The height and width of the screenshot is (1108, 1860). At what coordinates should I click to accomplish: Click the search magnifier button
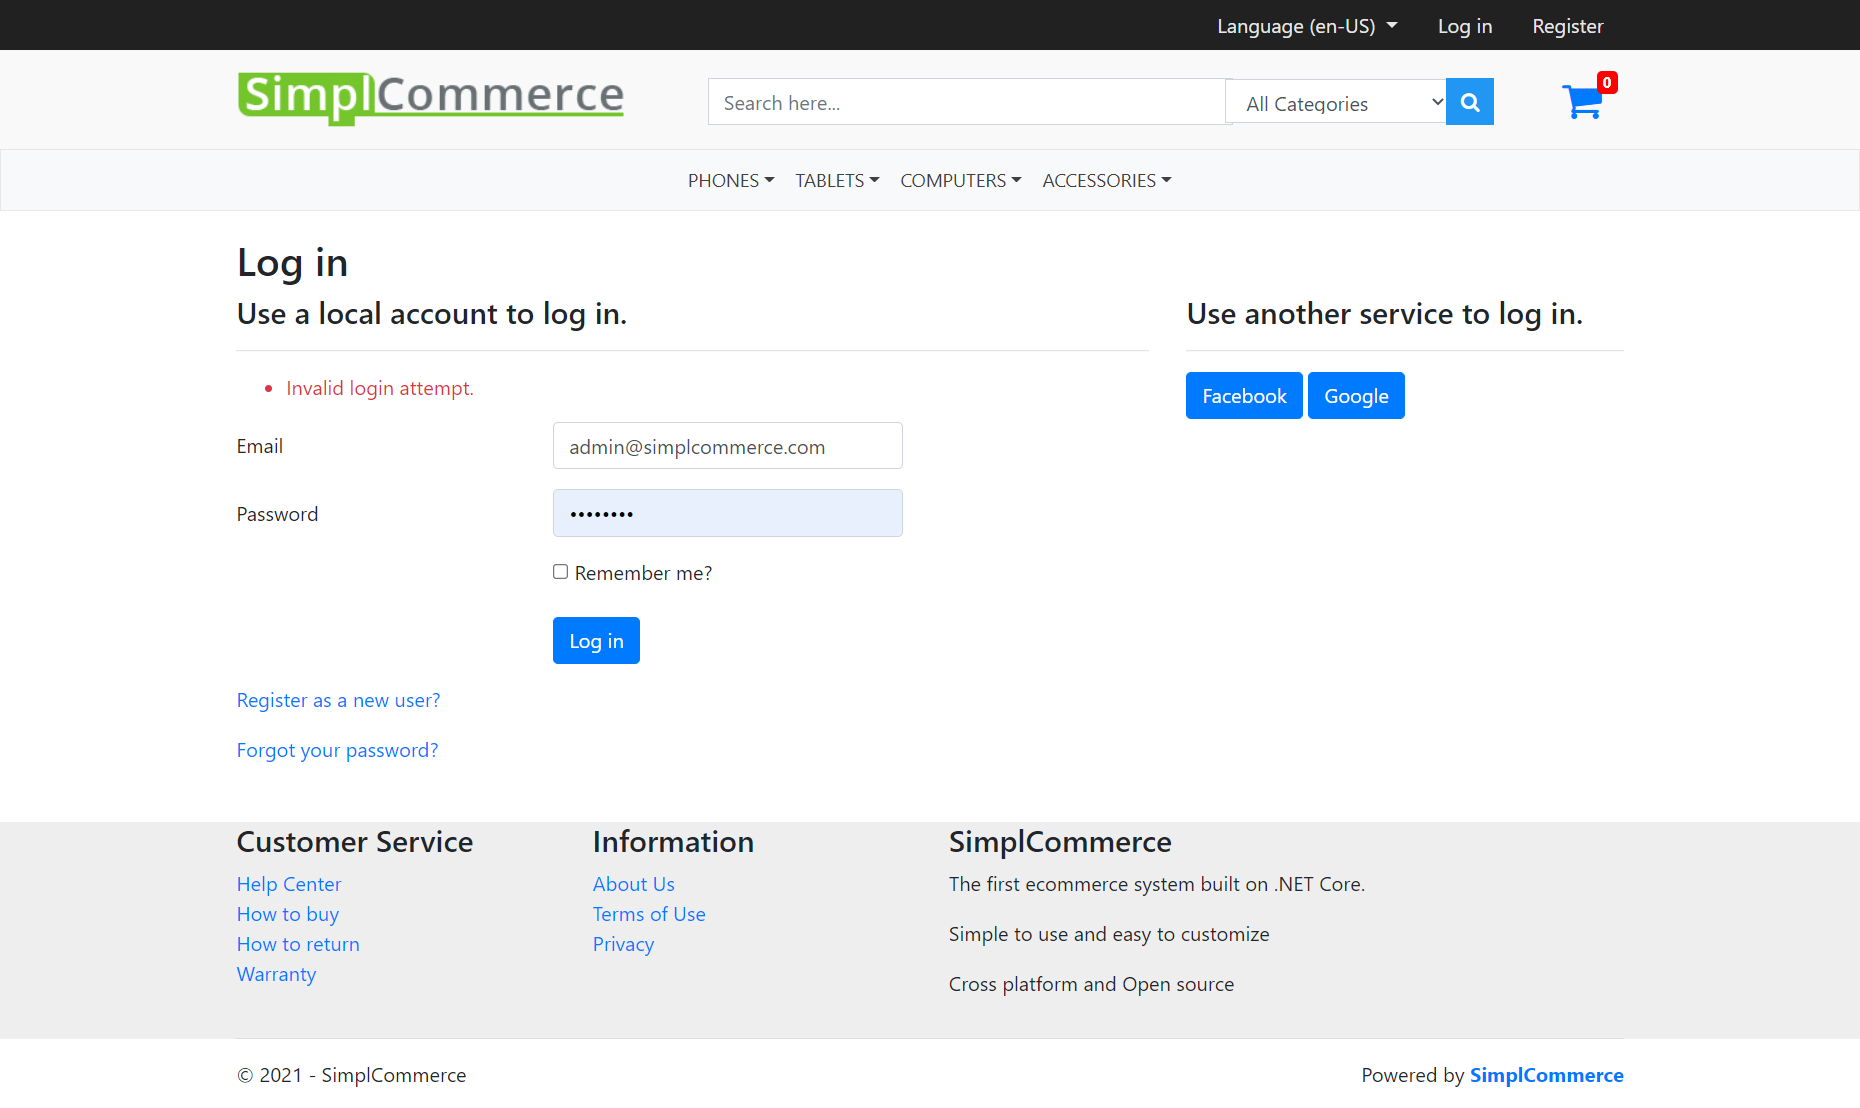coord(1469,102)
